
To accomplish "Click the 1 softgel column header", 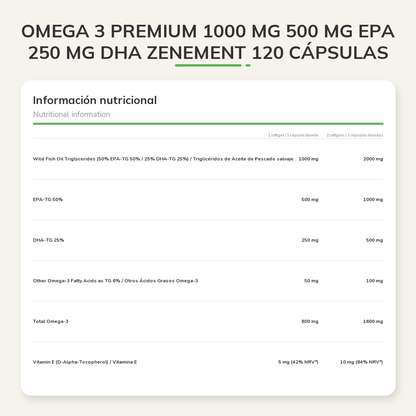I will pos(293,135).
